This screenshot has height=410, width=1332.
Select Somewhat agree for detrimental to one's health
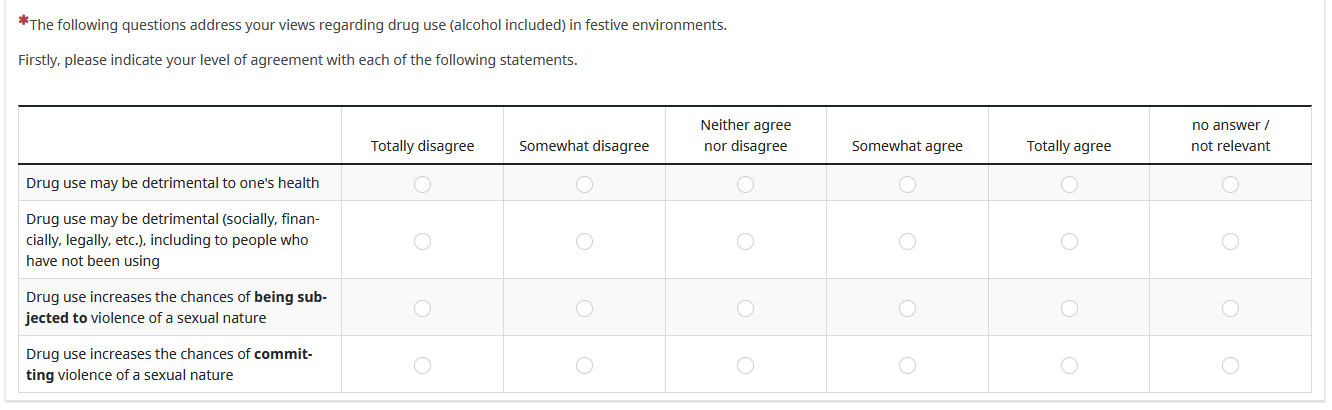907,184
